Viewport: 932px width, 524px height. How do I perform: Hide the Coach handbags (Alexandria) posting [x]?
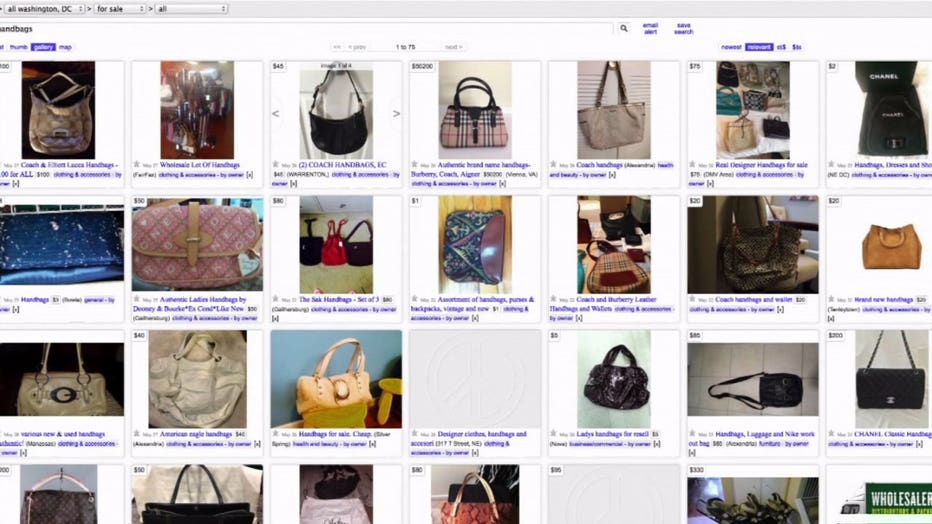[x=612, y=175]
